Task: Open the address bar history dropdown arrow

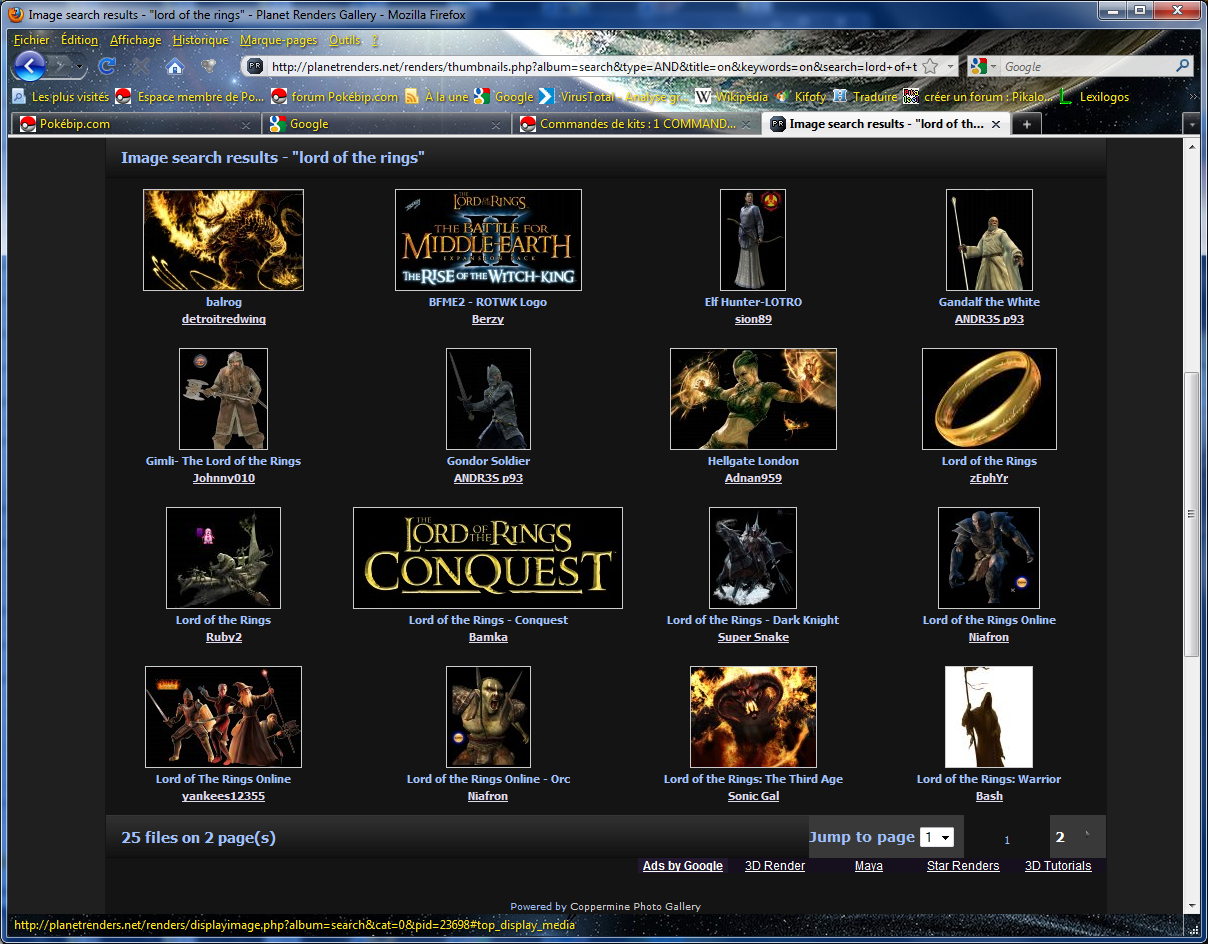Action: pos(950,66)
